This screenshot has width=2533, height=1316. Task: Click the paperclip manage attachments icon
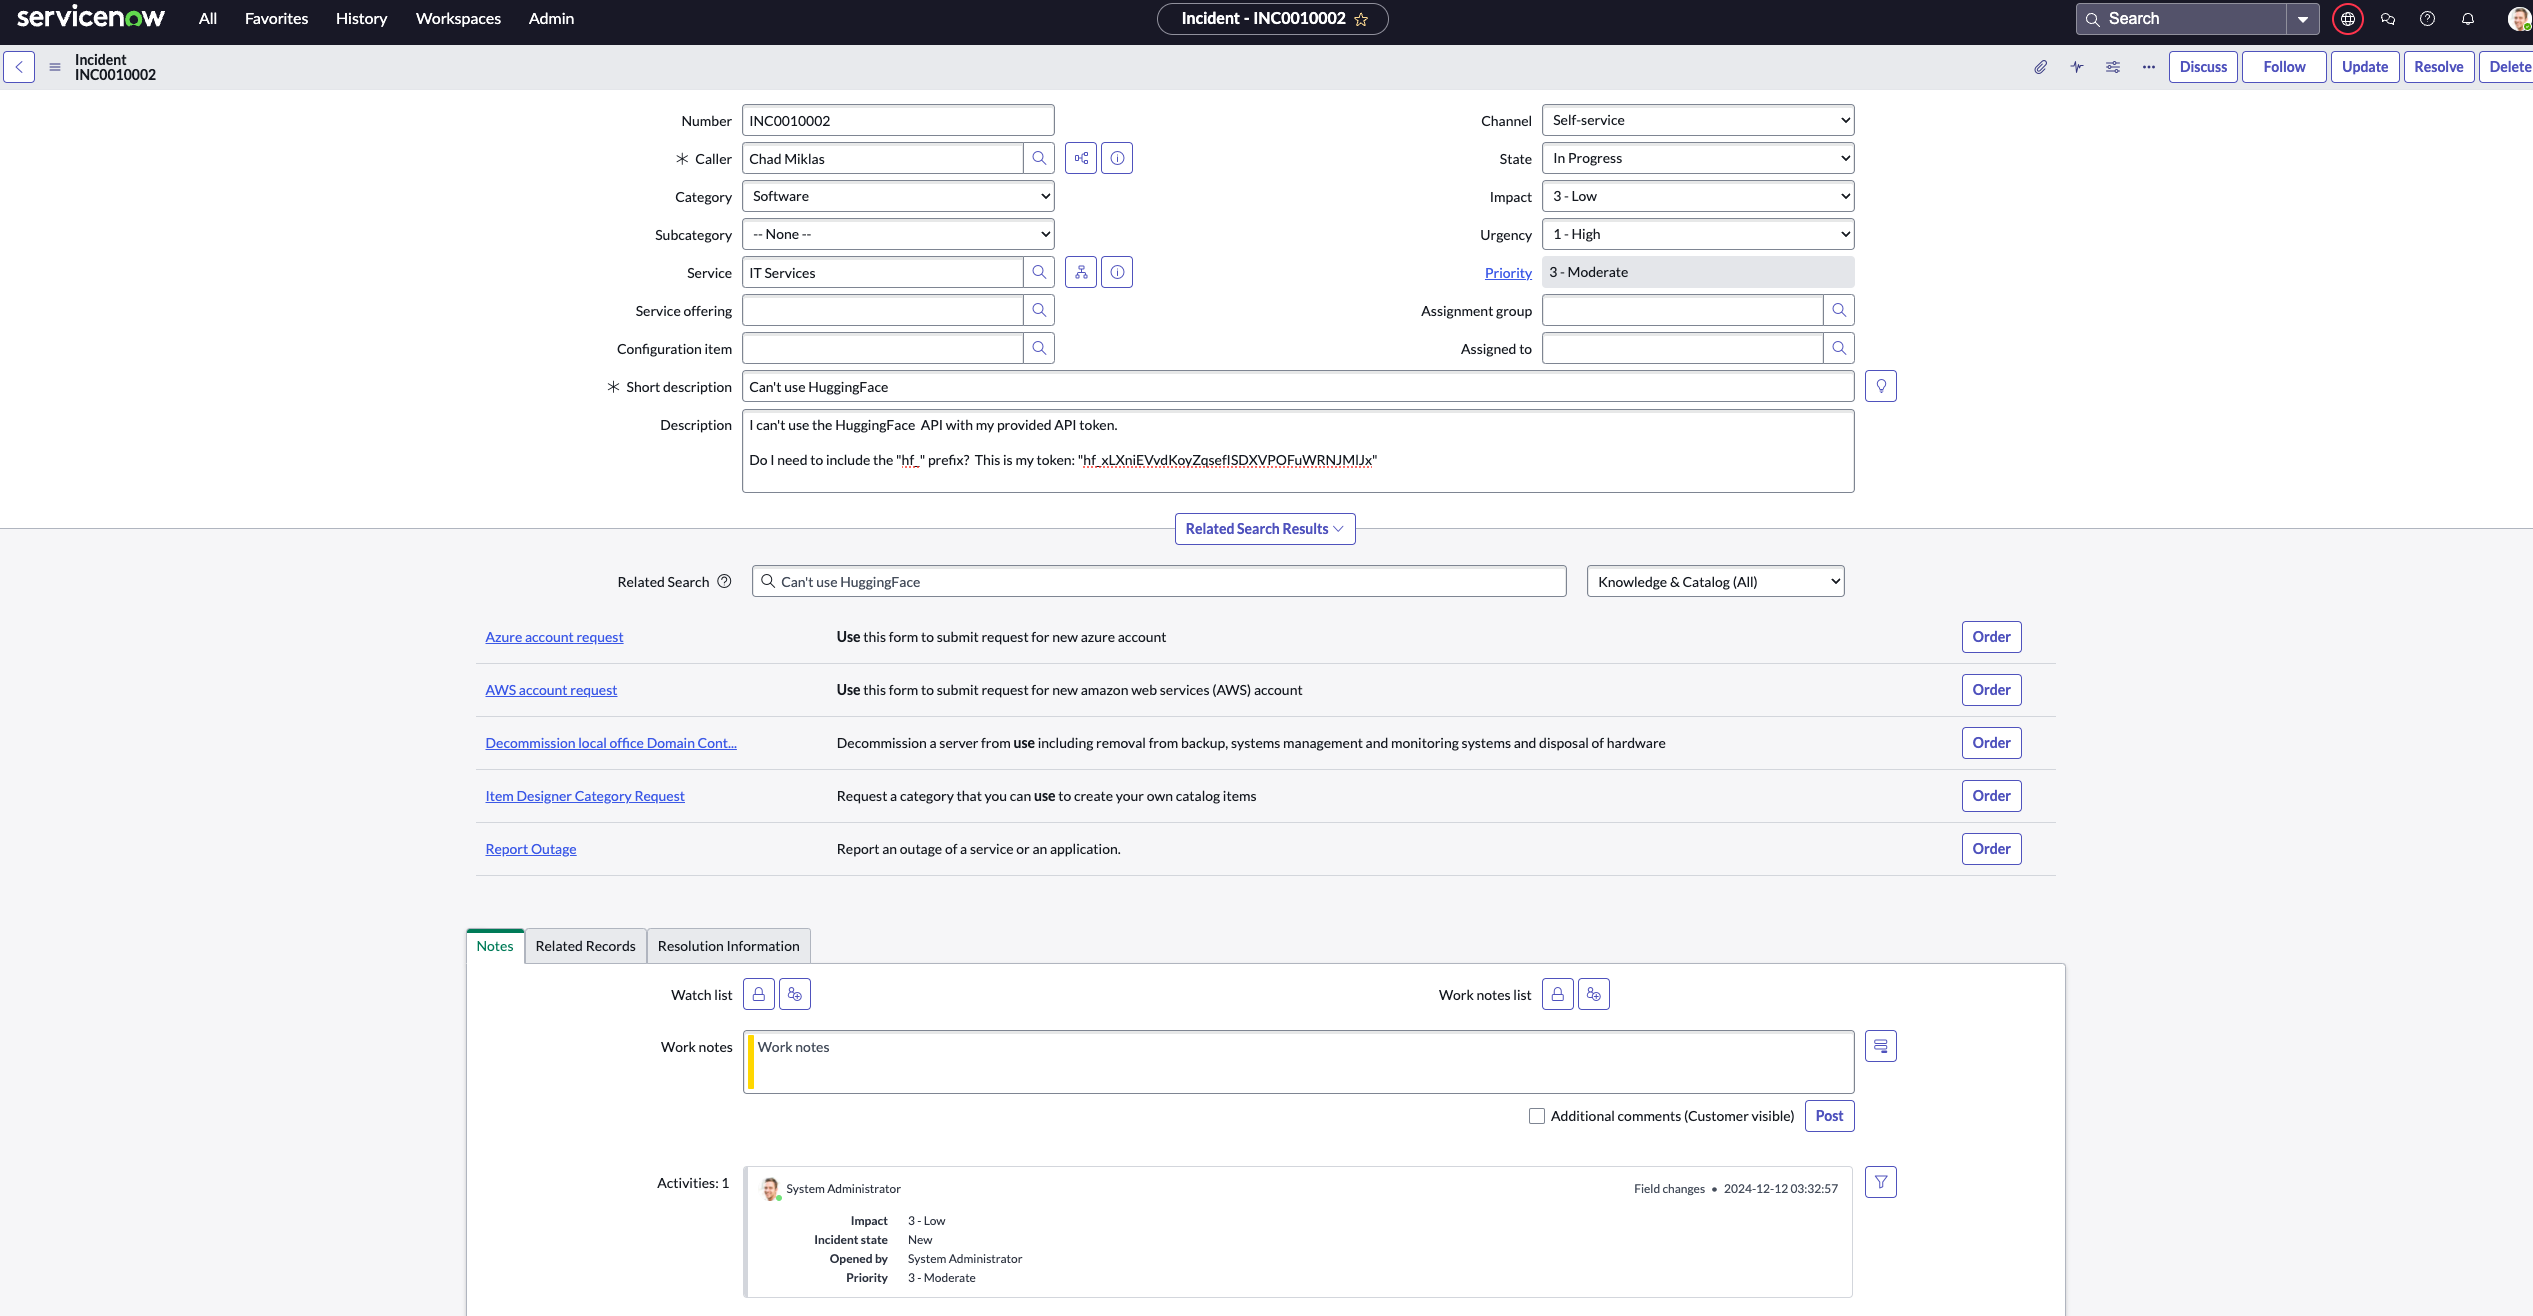(x=2040, y=67)
